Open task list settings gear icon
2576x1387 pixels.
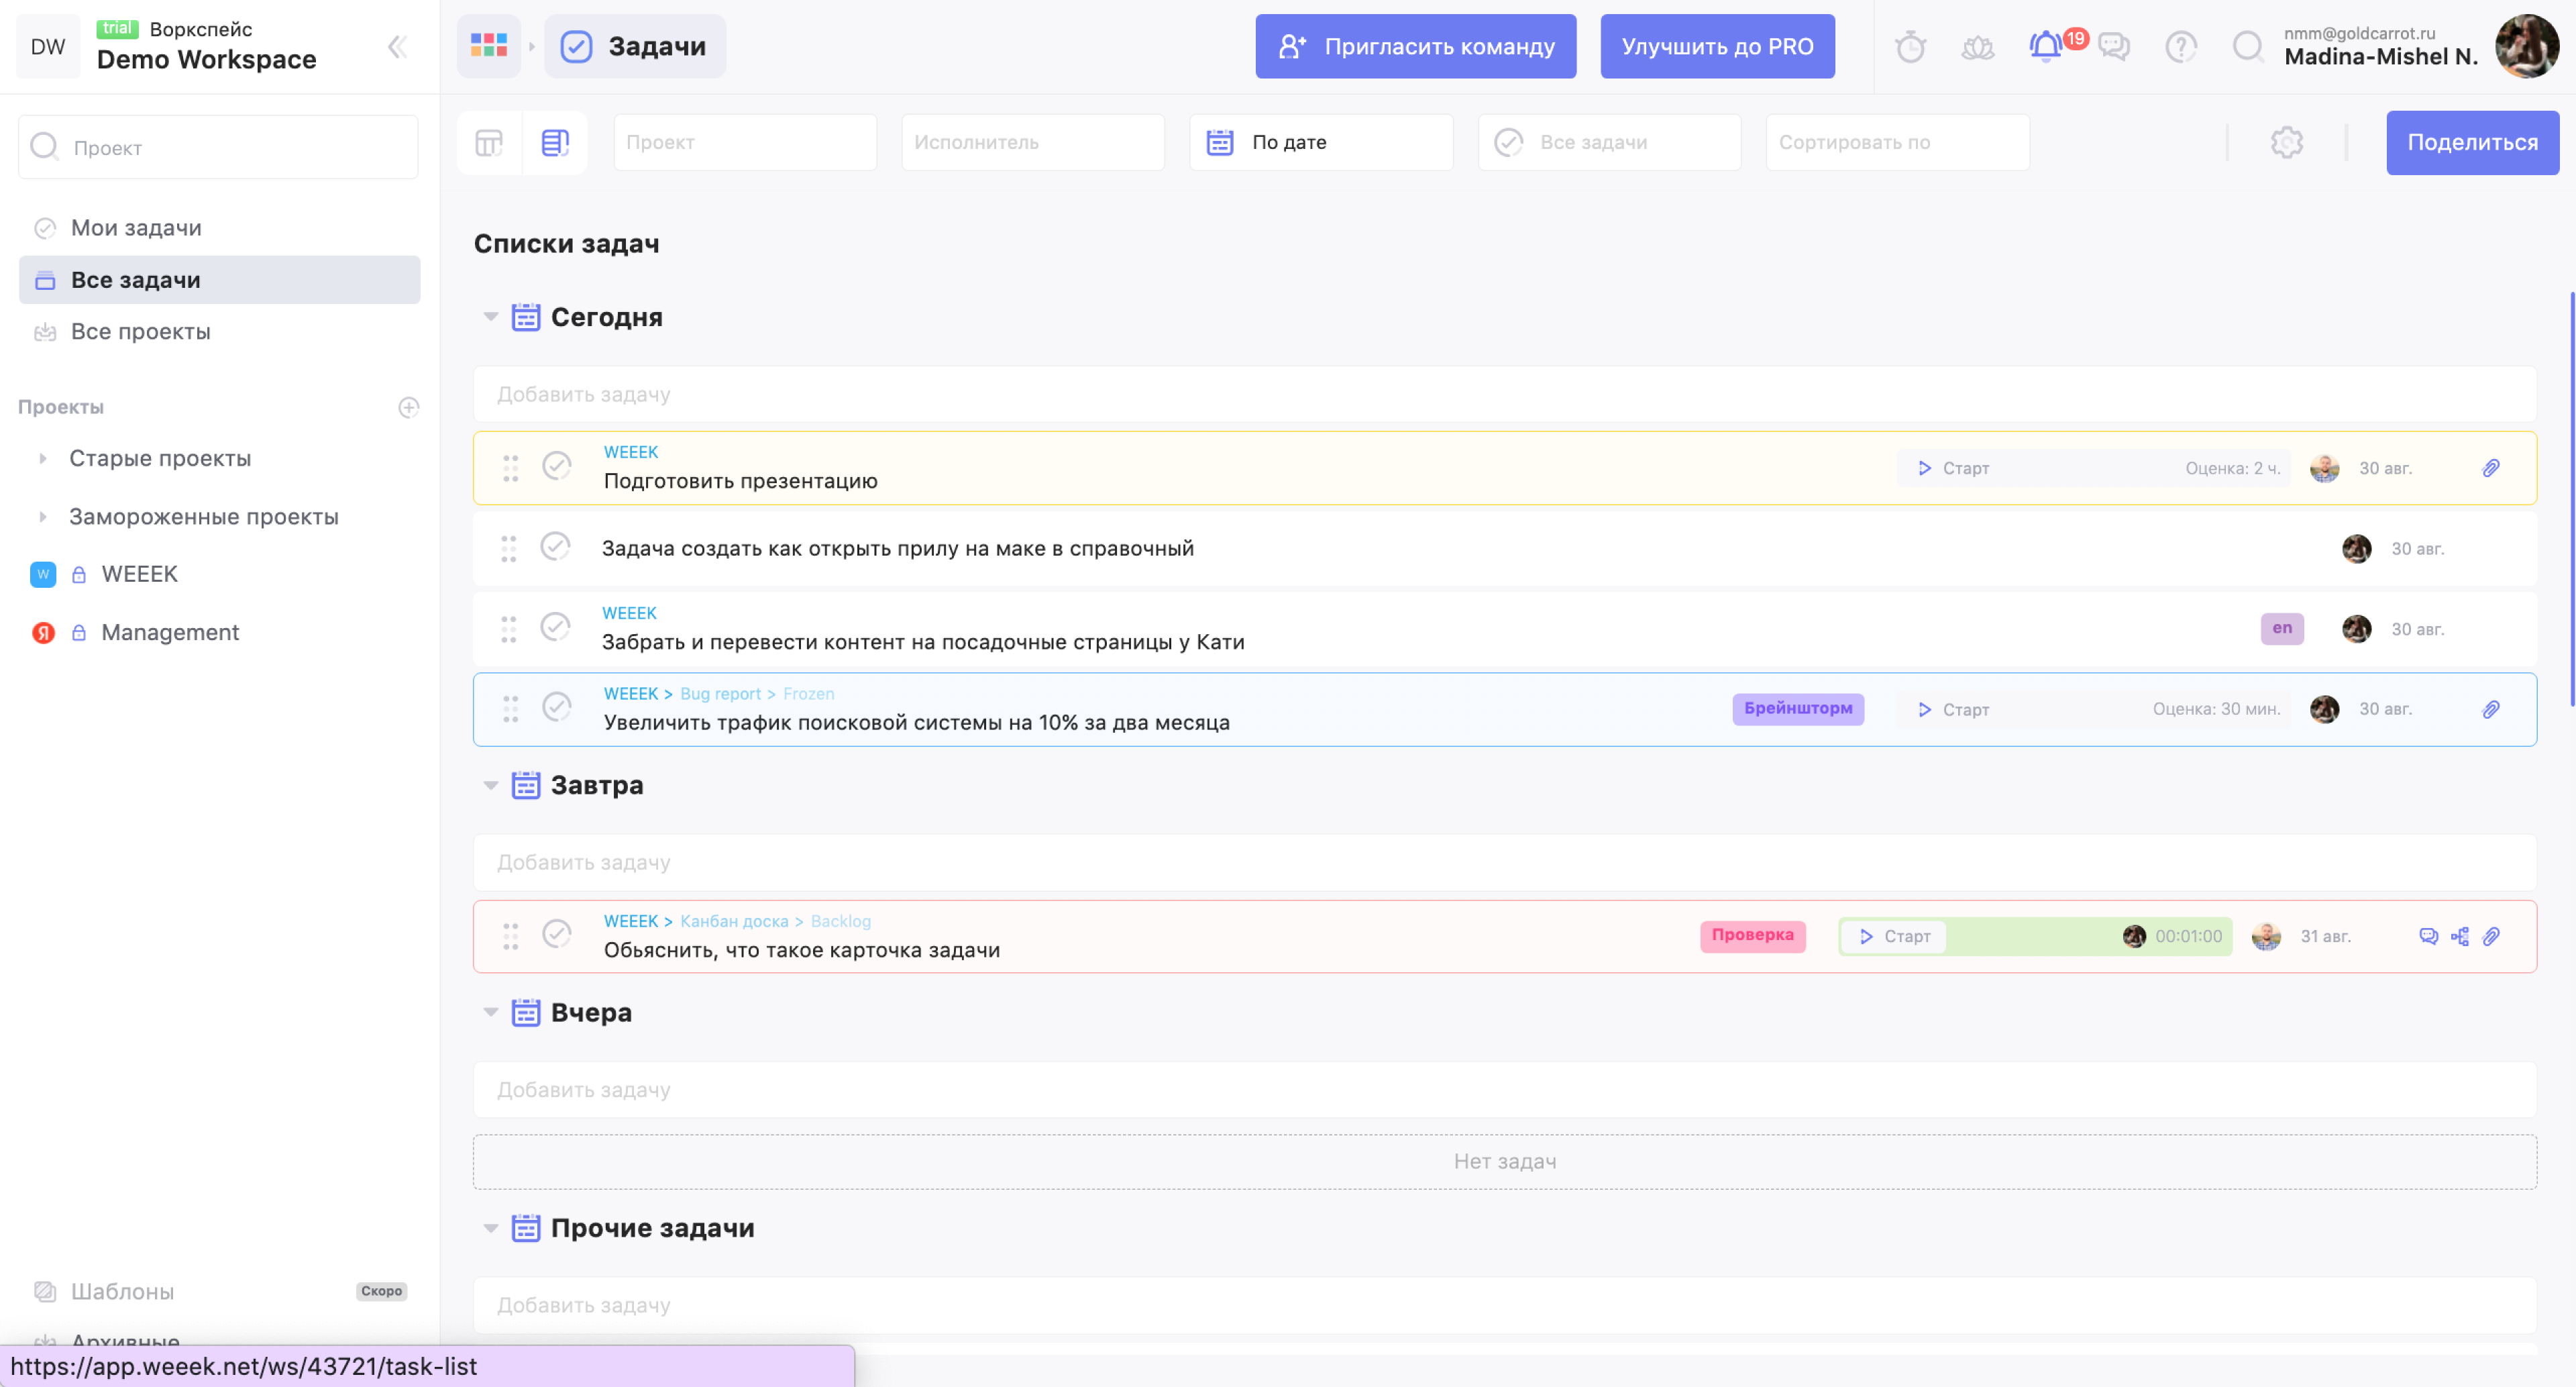point(2286,143)
